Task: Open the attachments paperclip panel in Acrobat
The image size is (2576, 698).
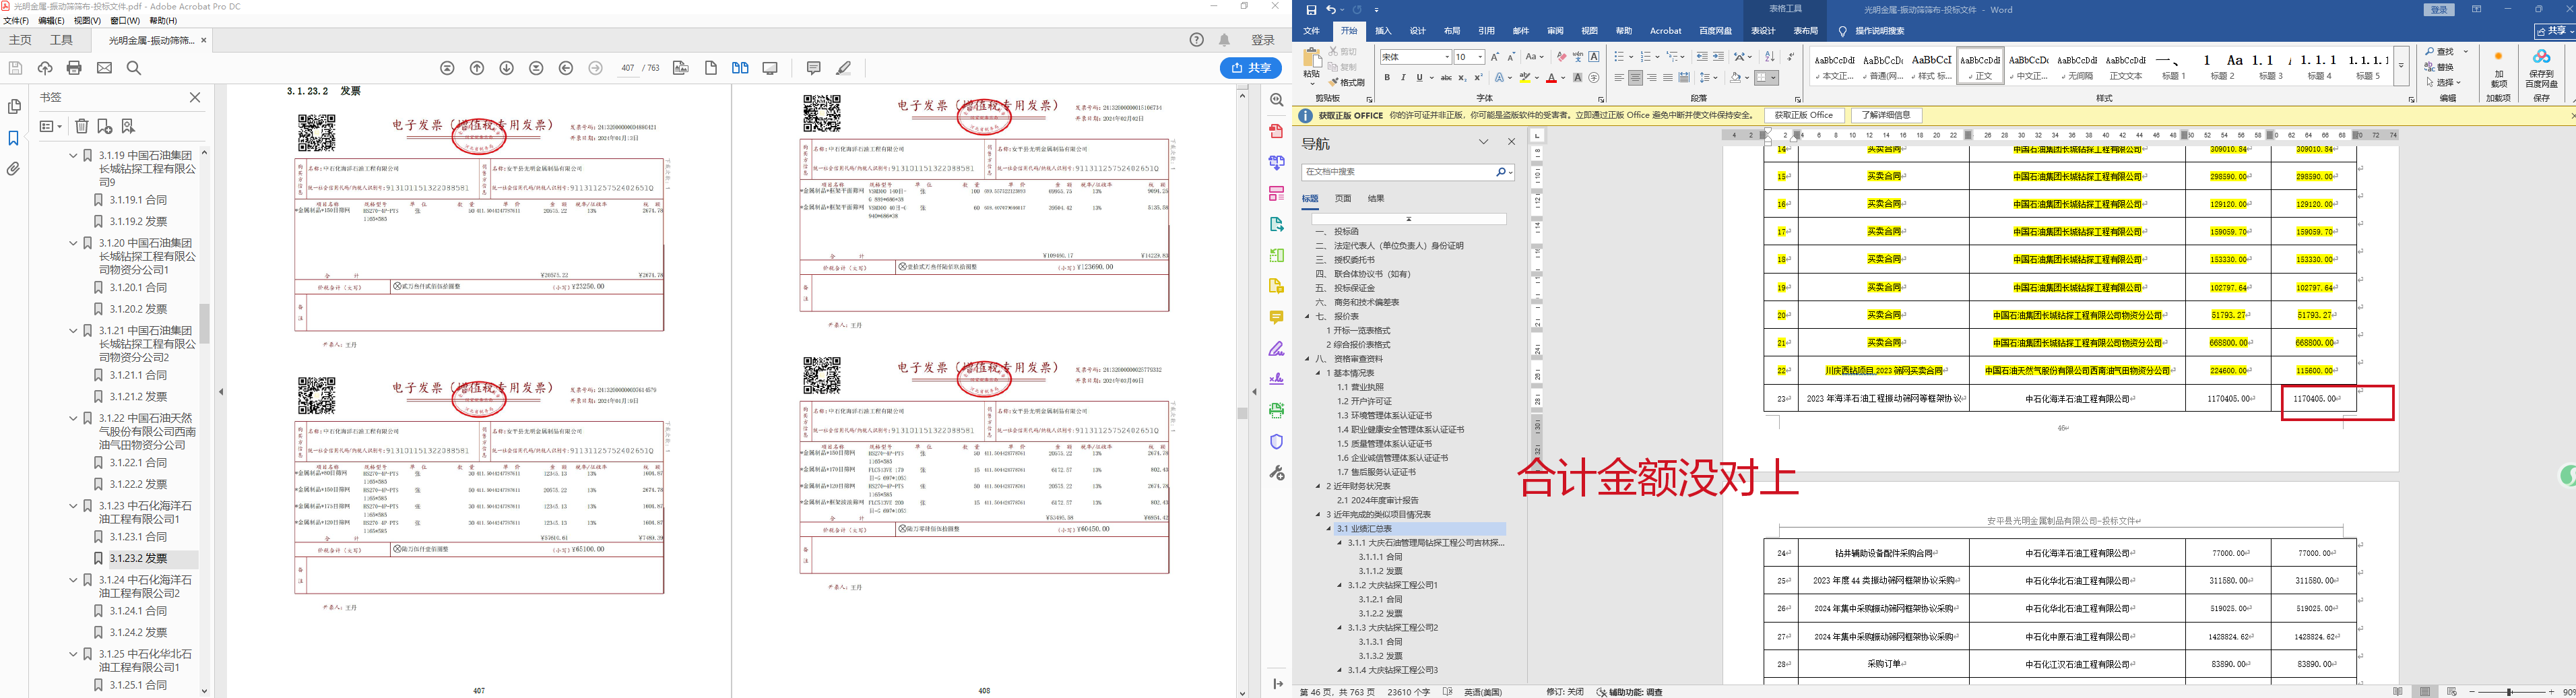Action: click(x=14, y=169)
